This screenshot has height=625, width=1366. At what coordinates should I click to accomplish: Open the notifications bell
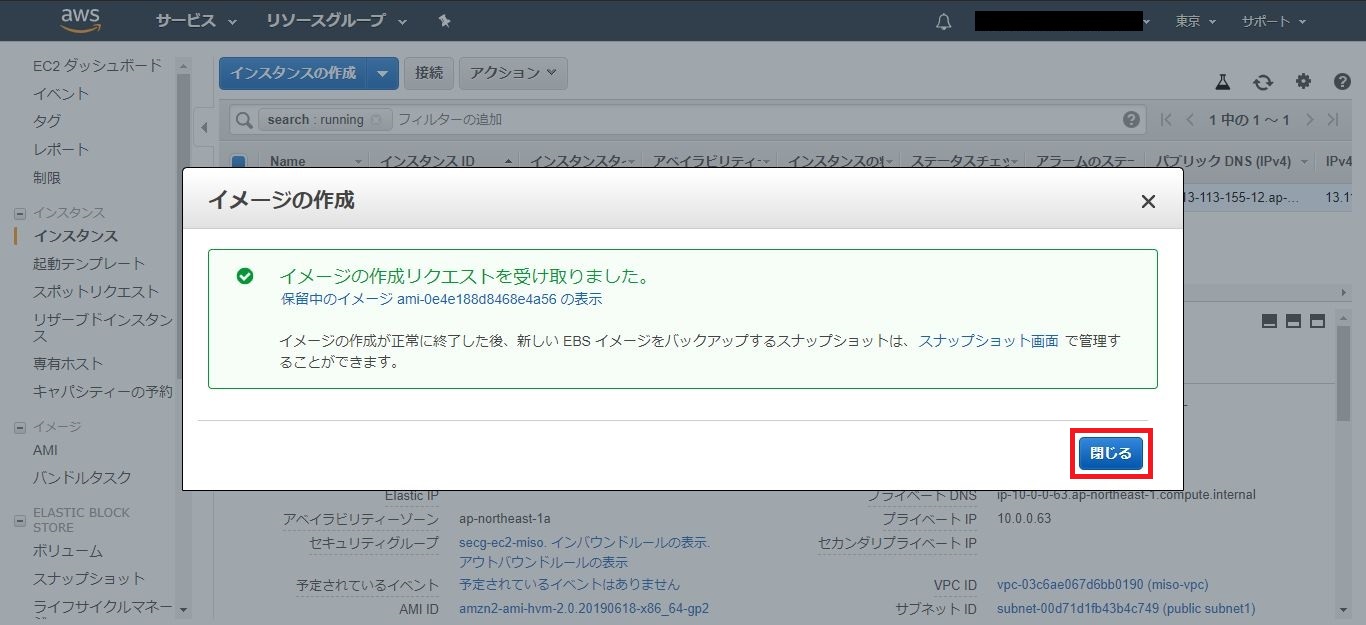point(943,22)
